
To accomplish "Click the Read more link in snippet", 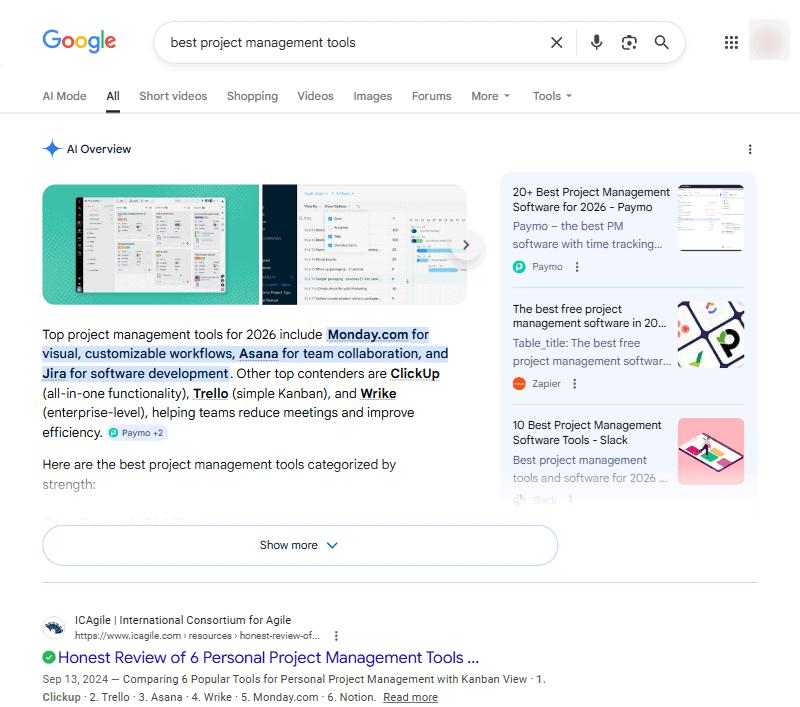I will click(x=410, y=697).
